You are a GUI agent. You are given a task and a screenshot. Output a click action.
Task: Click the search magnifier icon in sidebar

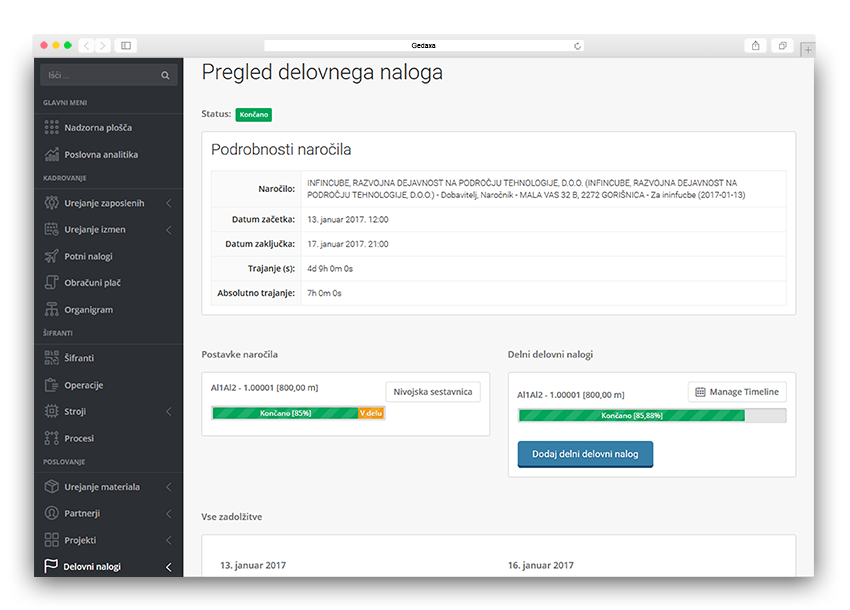[165, 75]
